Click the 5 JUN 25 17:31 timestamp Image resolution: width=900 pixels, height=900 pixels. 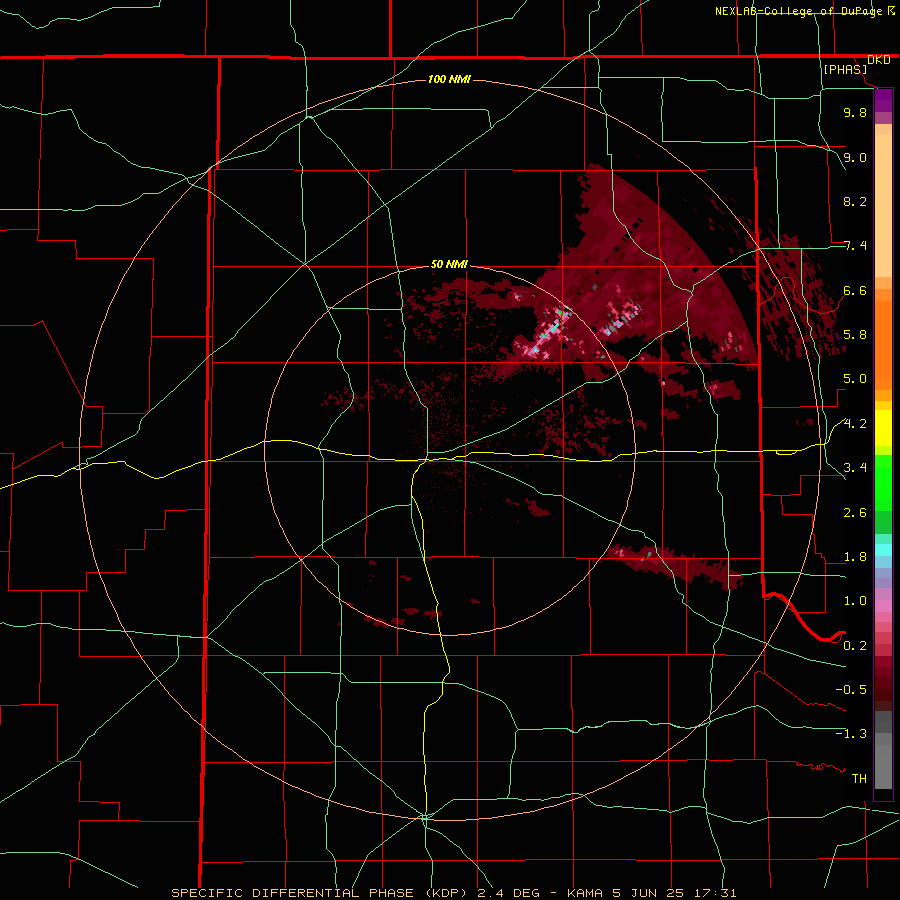[x=675, y=893]
